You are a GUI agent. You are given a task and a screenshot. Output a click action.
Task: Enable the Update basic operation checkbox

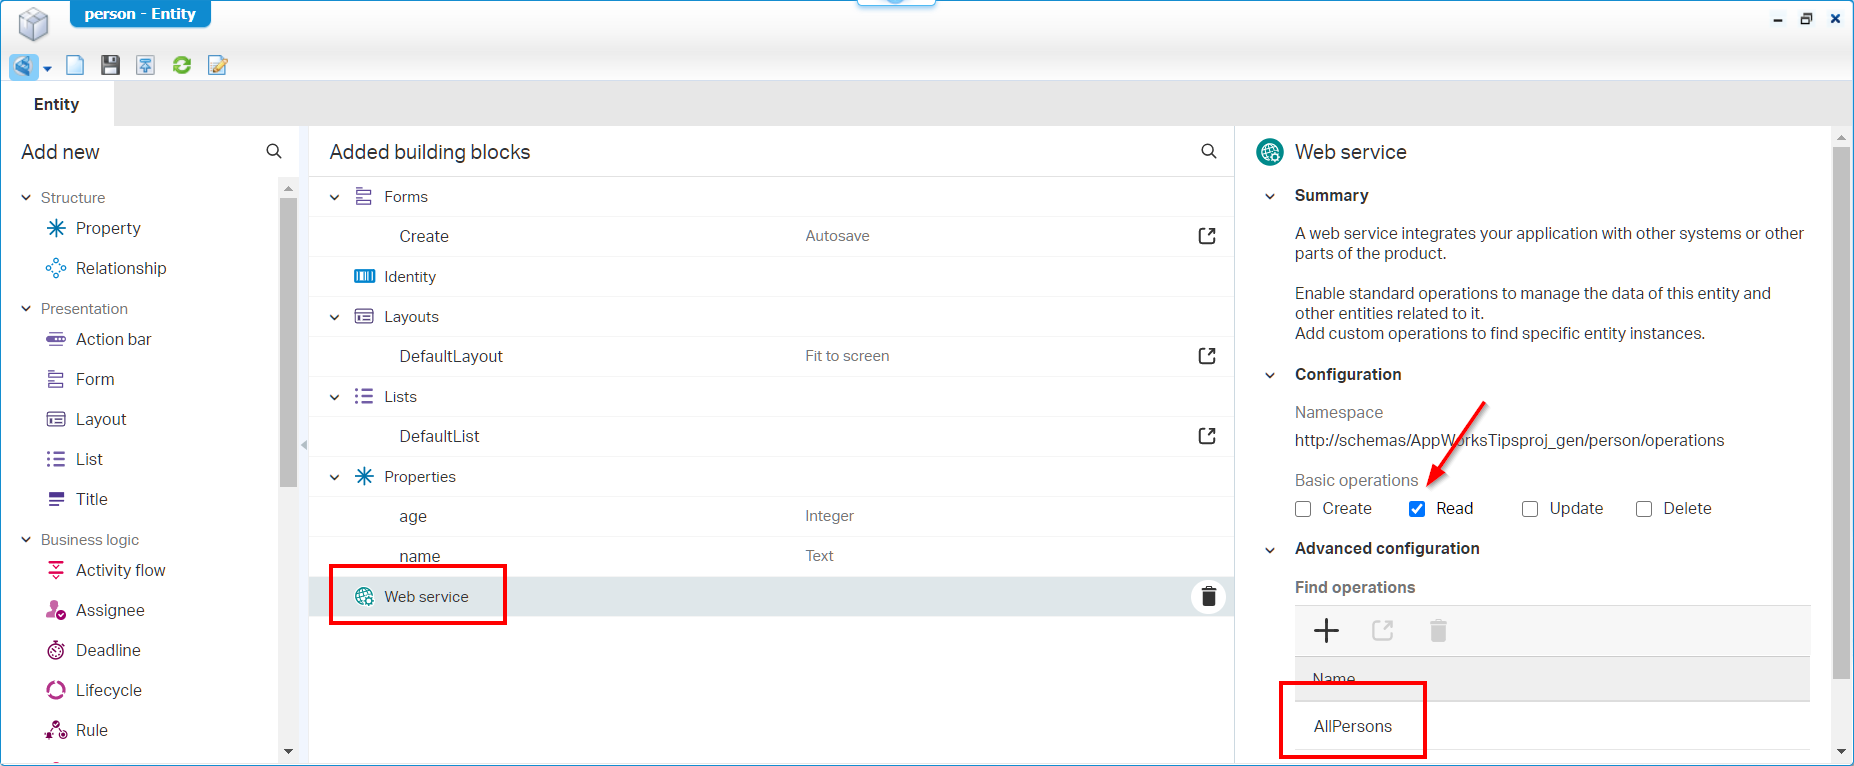click(1530, 509)
